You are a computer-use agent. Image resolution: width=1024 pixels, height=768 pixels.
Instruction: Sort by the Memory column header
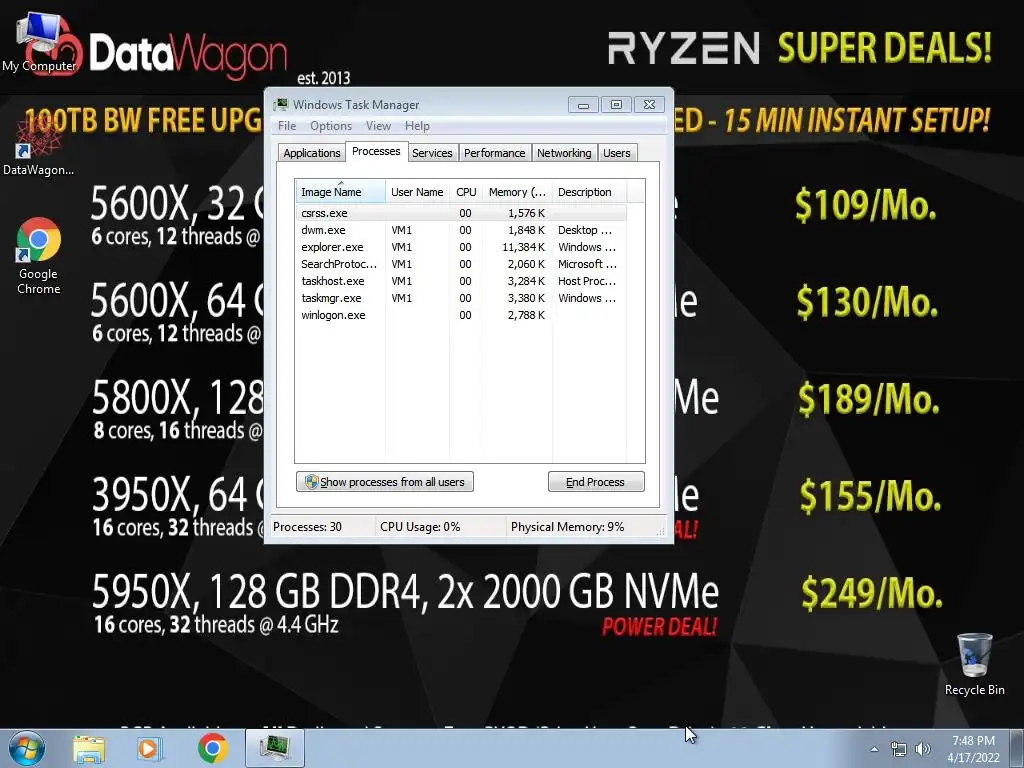click(517, 192)
